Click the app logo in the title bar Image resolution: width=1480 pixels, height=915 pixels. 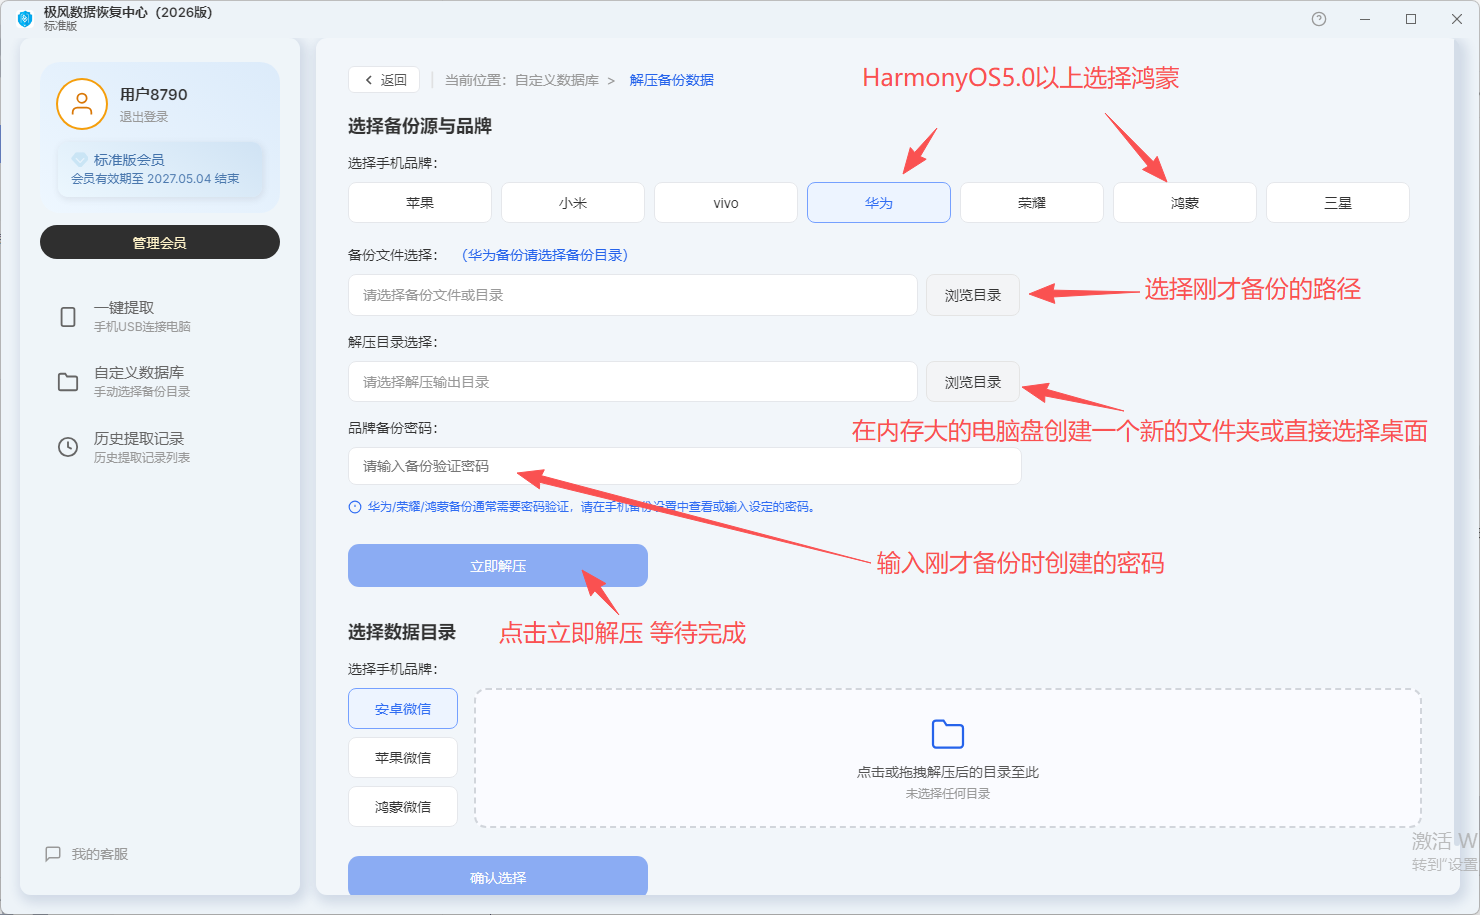pyautogui.click(x=24, y=19)
